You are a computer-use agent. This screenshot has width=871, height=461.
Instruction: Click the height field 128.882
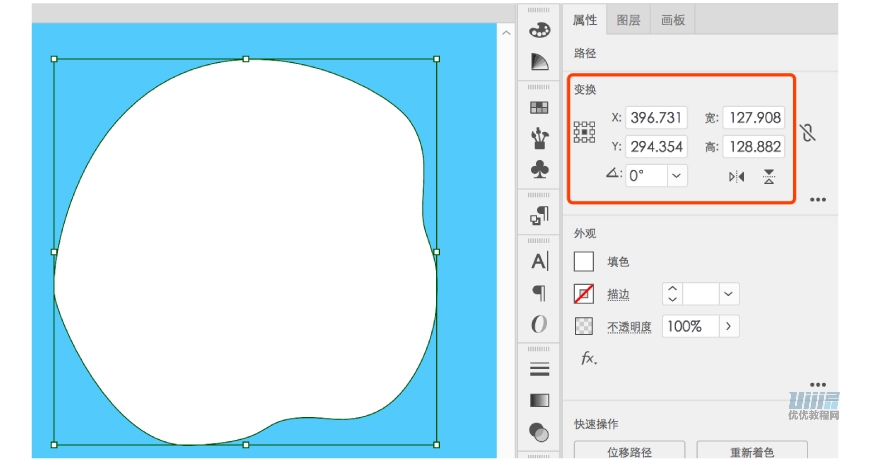coord(754,147)
